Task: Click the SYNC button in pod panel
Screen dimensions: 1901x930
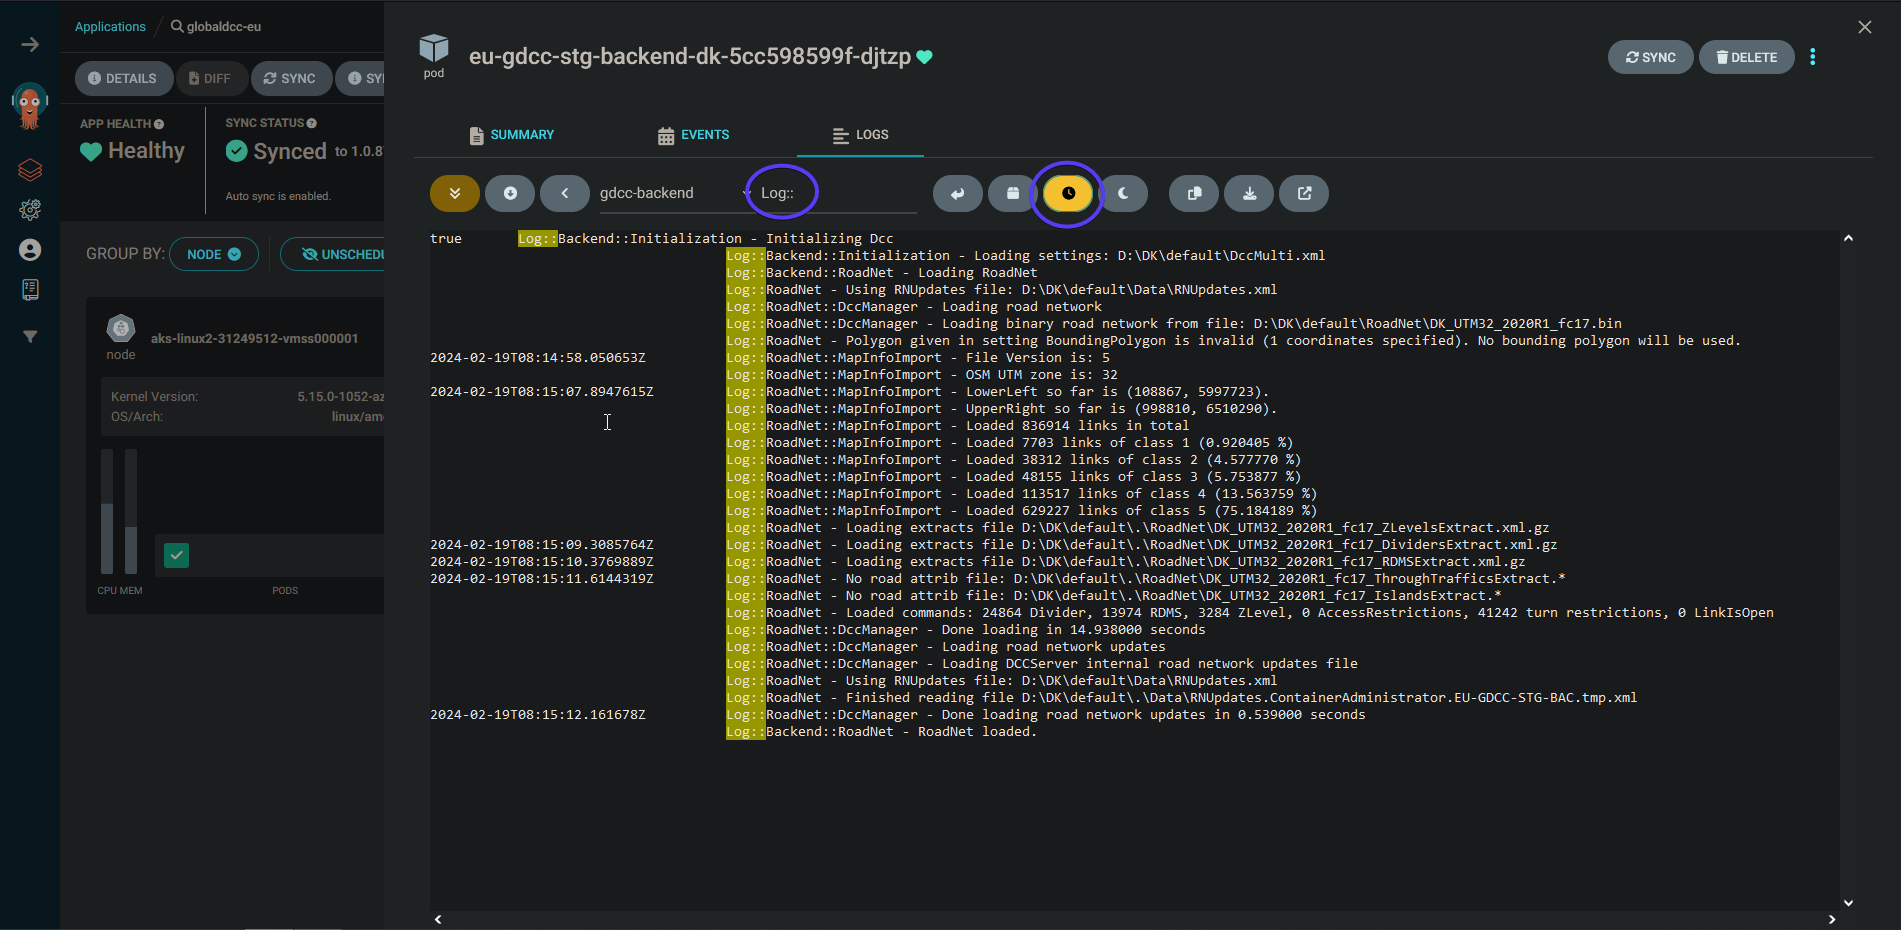Action: [1650, 57]
